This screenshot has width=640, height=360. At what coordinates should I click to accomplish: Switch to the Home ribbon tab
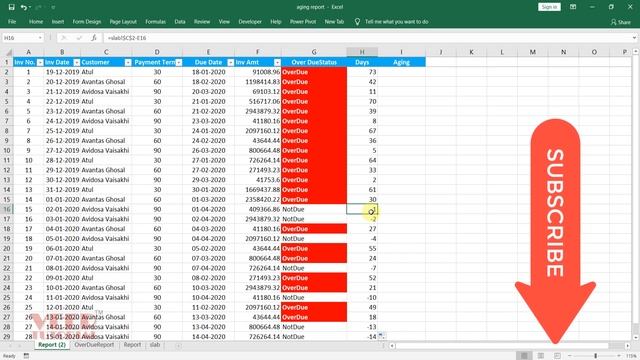36,22
